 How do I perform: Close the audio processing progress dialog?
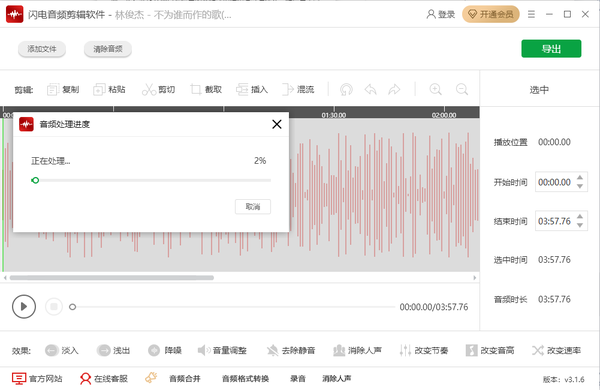point(277,124)
